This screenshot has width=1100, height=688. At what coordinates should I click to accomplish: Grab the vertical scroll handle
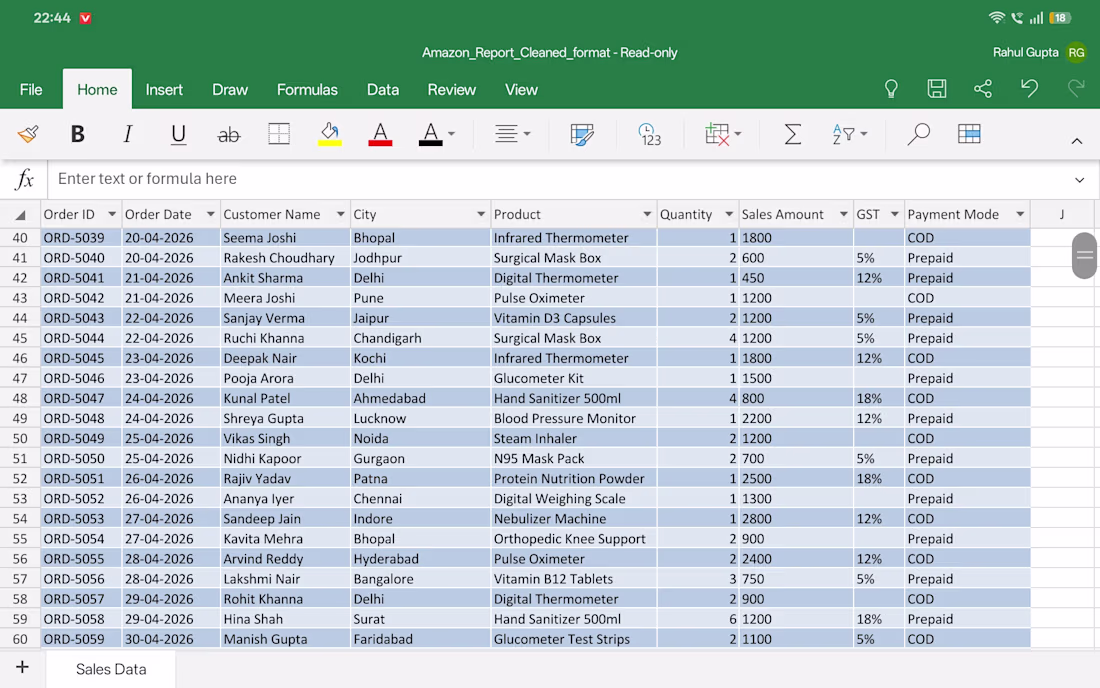click(1085, 255)
